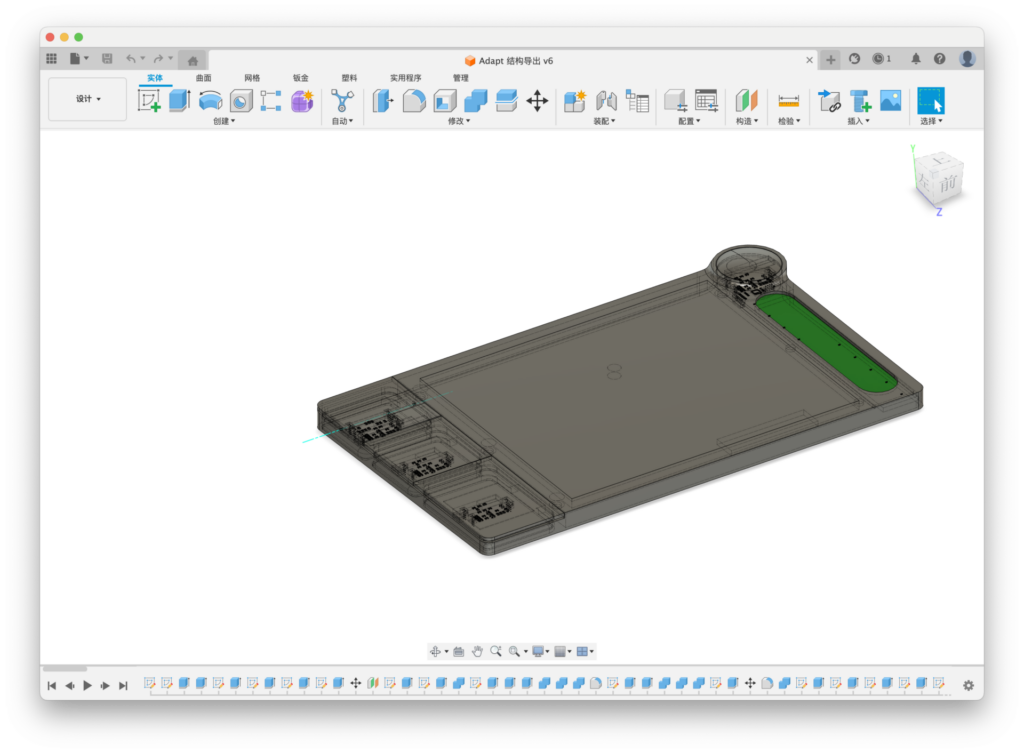Image resolution: width=1024 pixels, height=753 pixels.
Task: Open the 设计 workspace dropdown
Action: pos(88,99)
